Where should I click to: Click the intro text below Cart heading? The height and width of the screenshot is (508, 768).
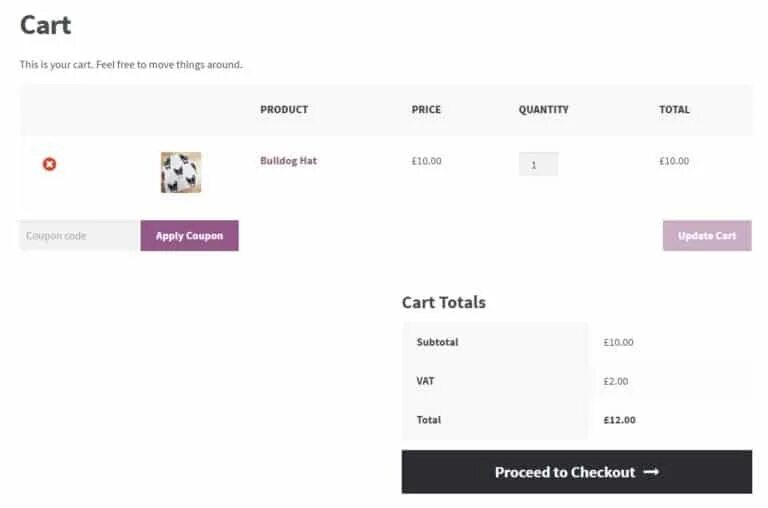(131, 65)
